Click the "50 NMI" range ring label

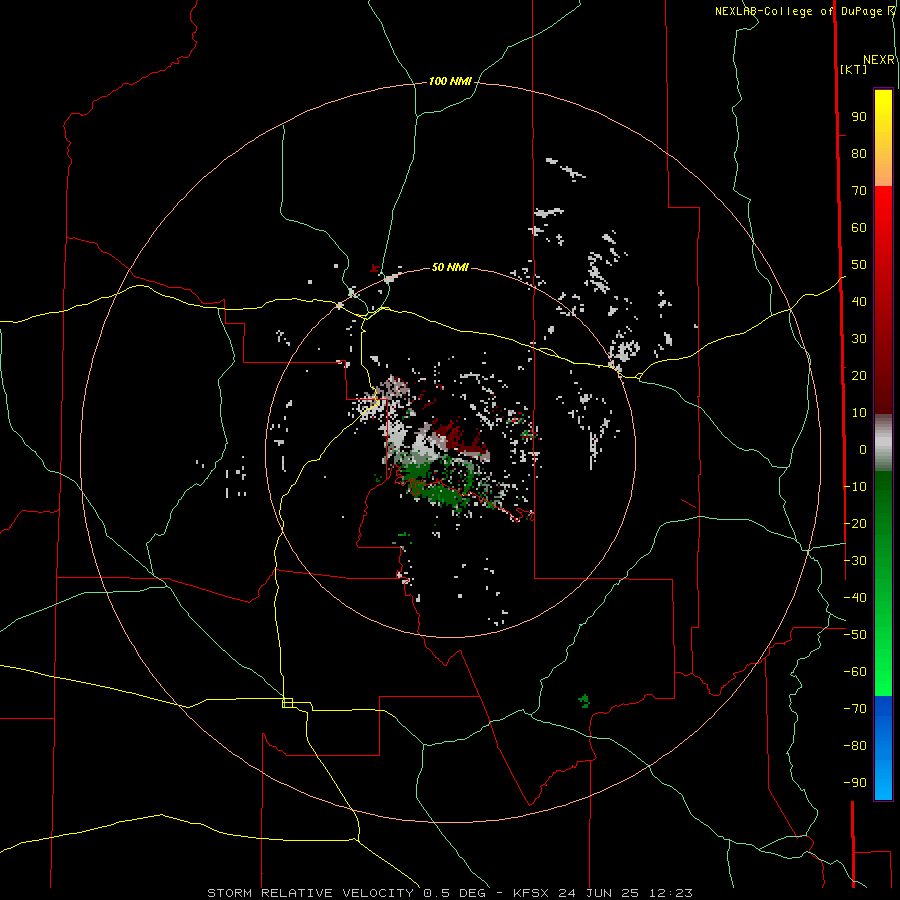click(450, 267)
